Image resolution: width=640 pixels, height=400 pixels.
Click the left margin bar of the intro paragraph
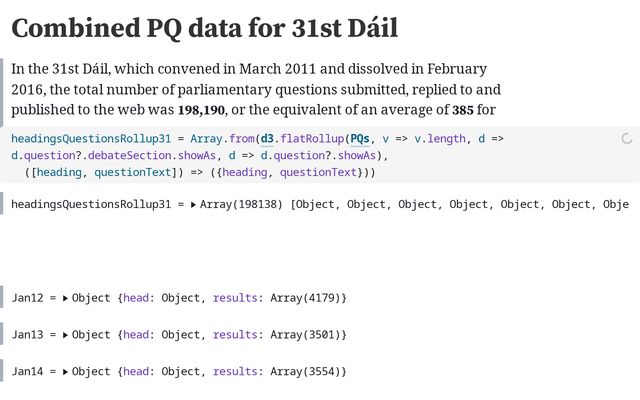2,92
